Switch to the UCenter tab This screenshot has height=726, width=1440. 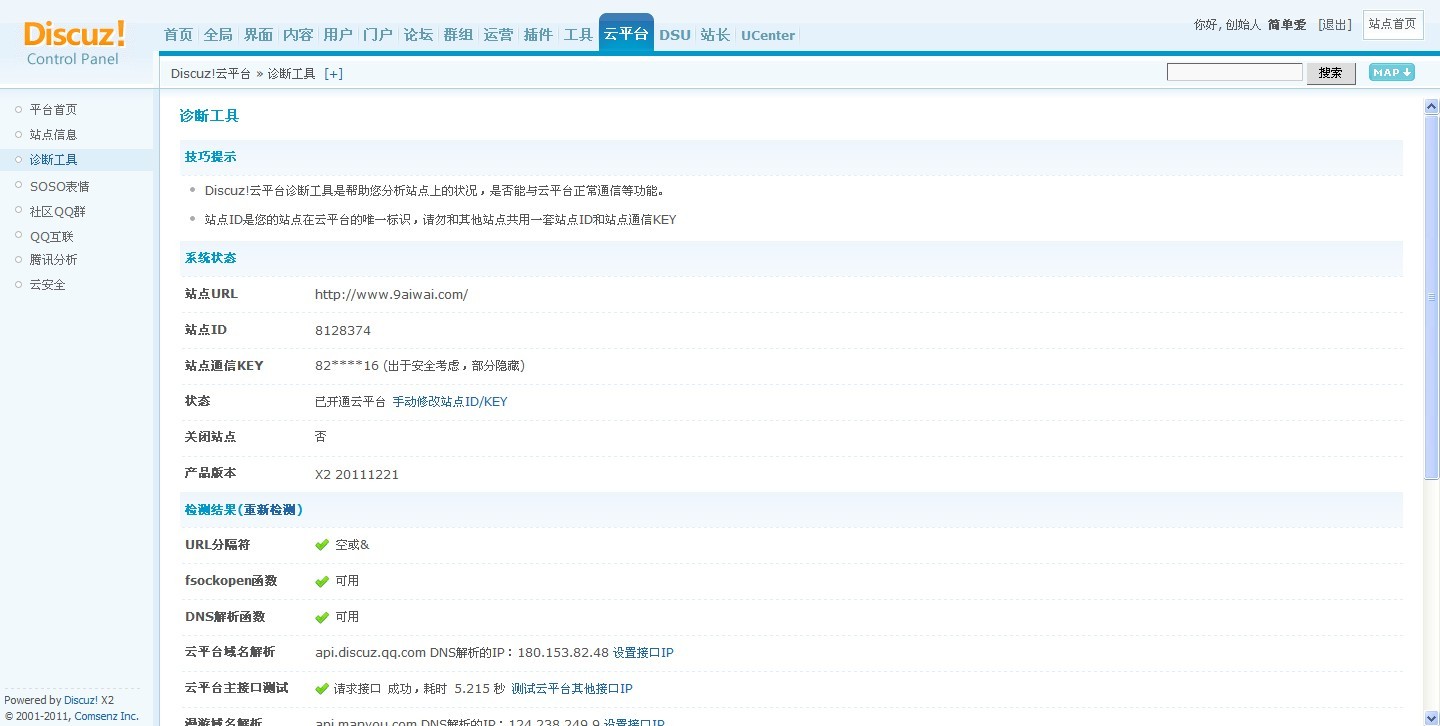click(767, 35)
